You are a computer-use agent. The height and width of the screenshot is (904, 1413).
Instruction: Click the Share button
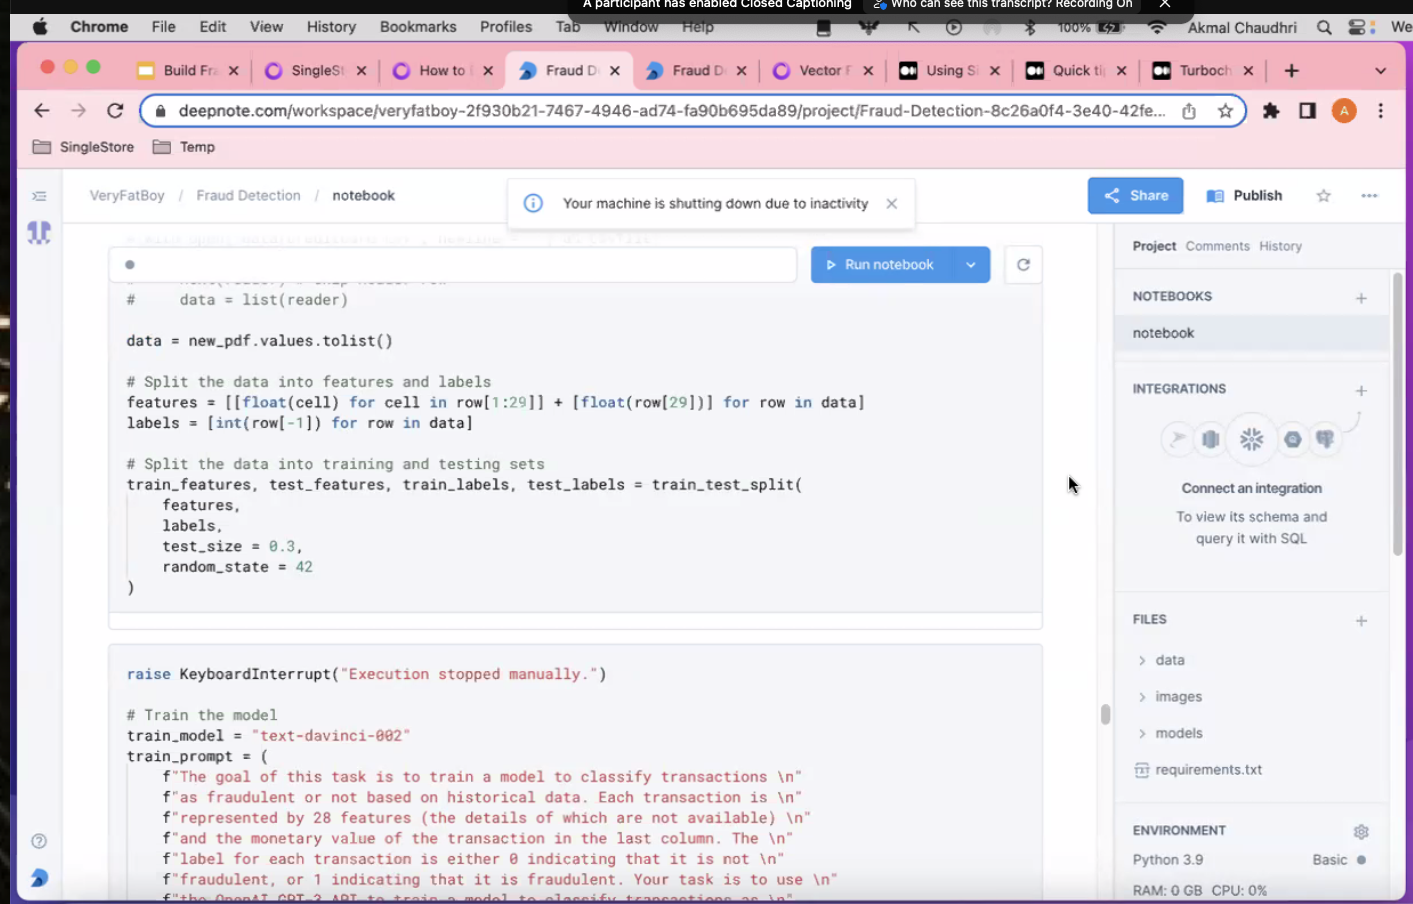click(1135, 196)
